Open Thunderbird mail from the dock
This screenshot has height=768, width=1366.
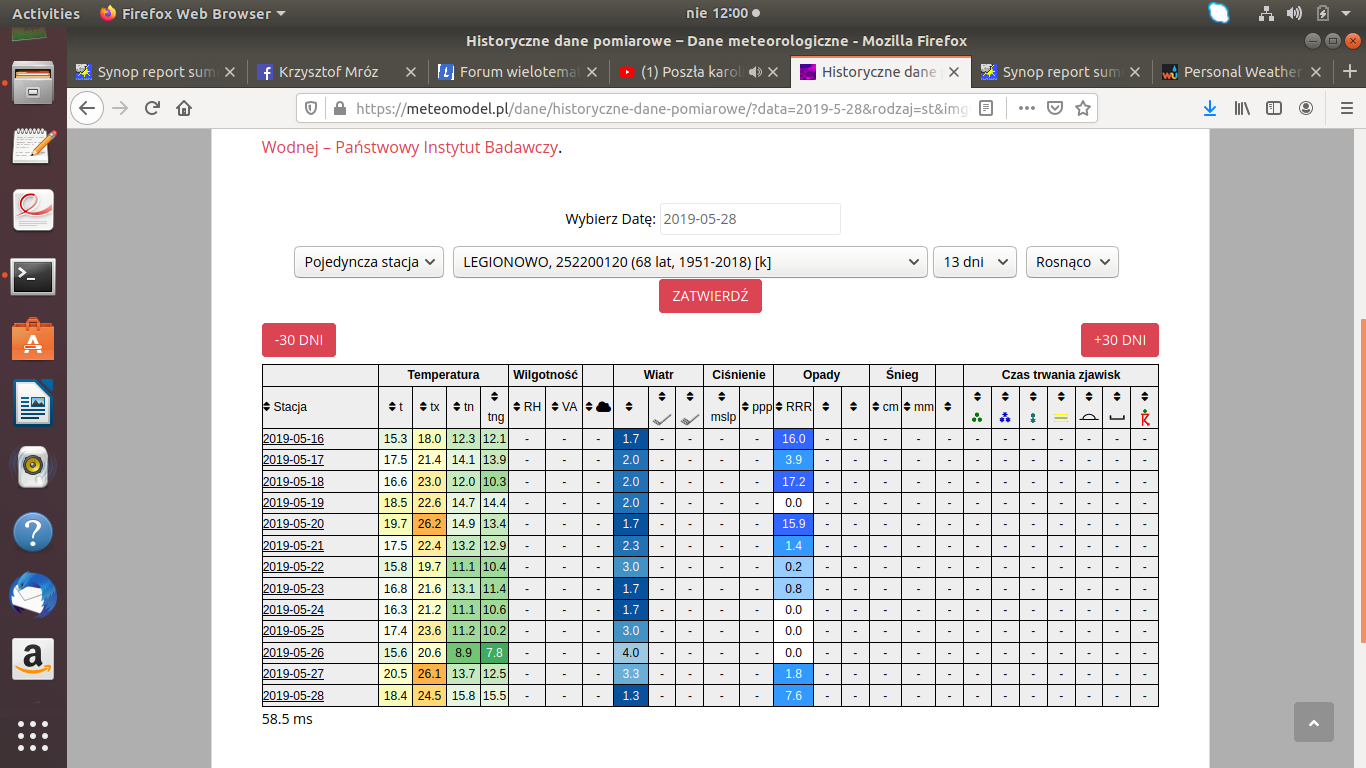[32, 597]
